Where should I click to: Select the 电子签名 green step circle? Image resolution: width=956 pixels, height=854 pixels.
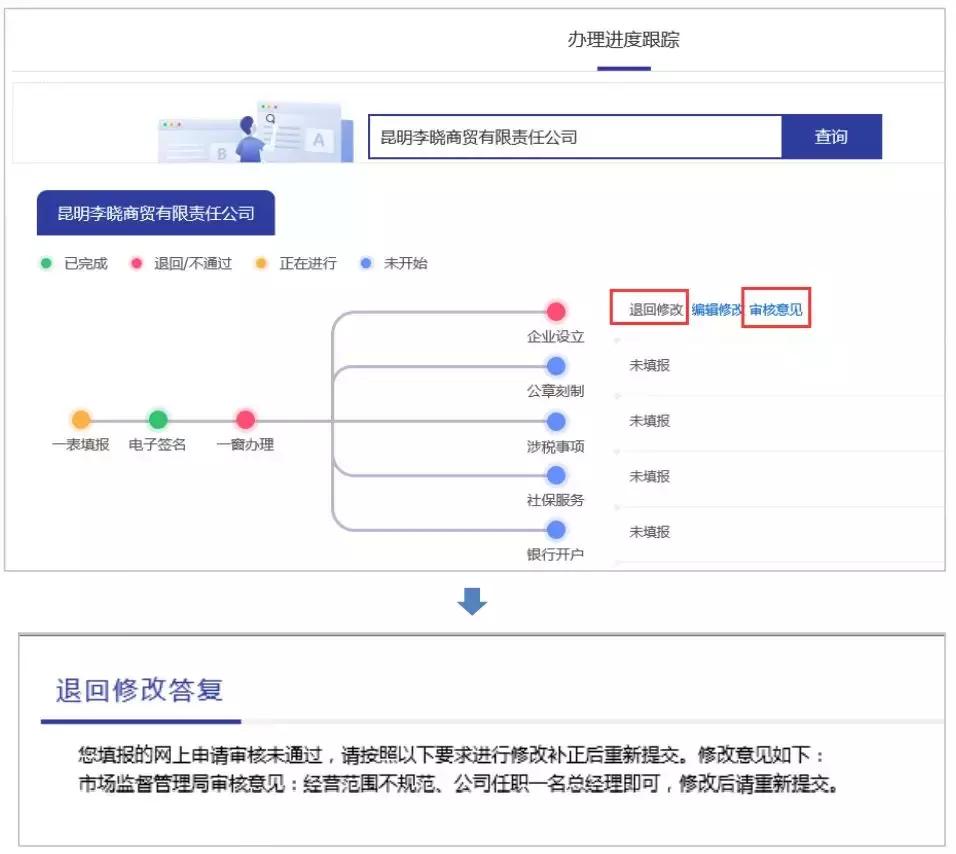(x=156, y=420)
